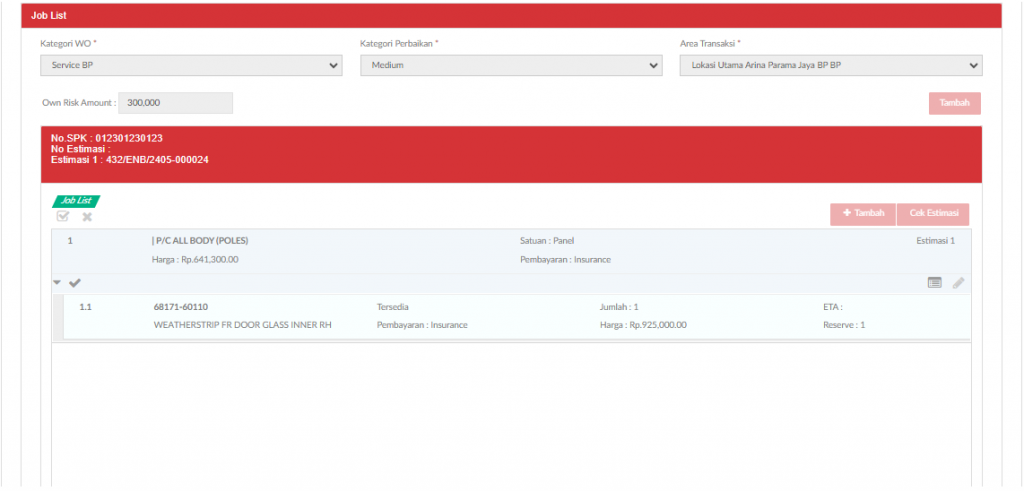The width and height of the screenshot is (1024, 491).
Task: Click Estimasi 1 : 432/ENB/2405-000024 text
Action: point(130,159)
